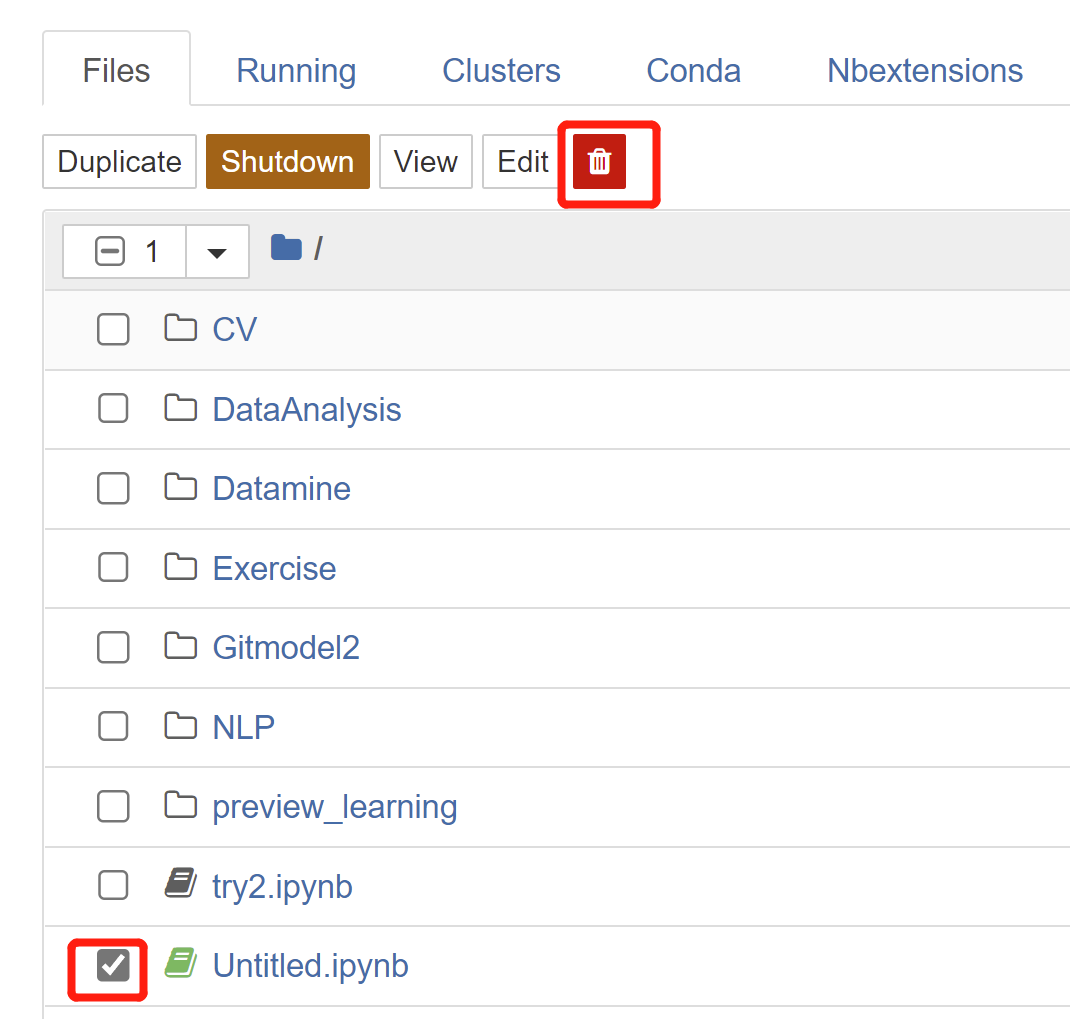
Task: Click the try2.ipynb notebook icon
Action: [180, 884]
